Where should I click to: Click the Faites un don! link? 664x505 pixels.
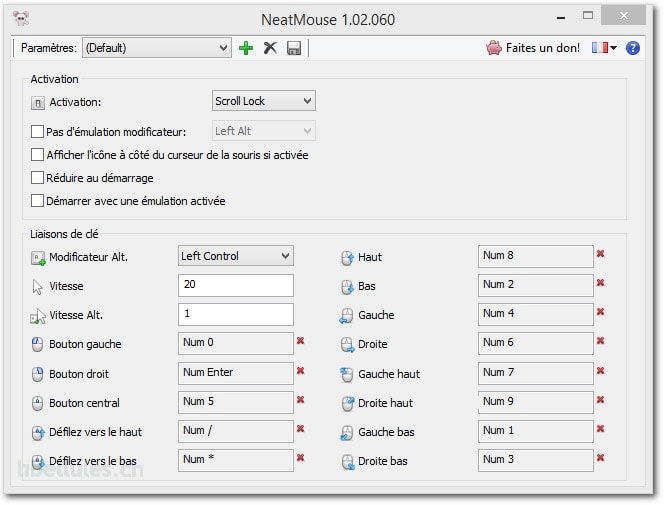click(x=542, y=48)
